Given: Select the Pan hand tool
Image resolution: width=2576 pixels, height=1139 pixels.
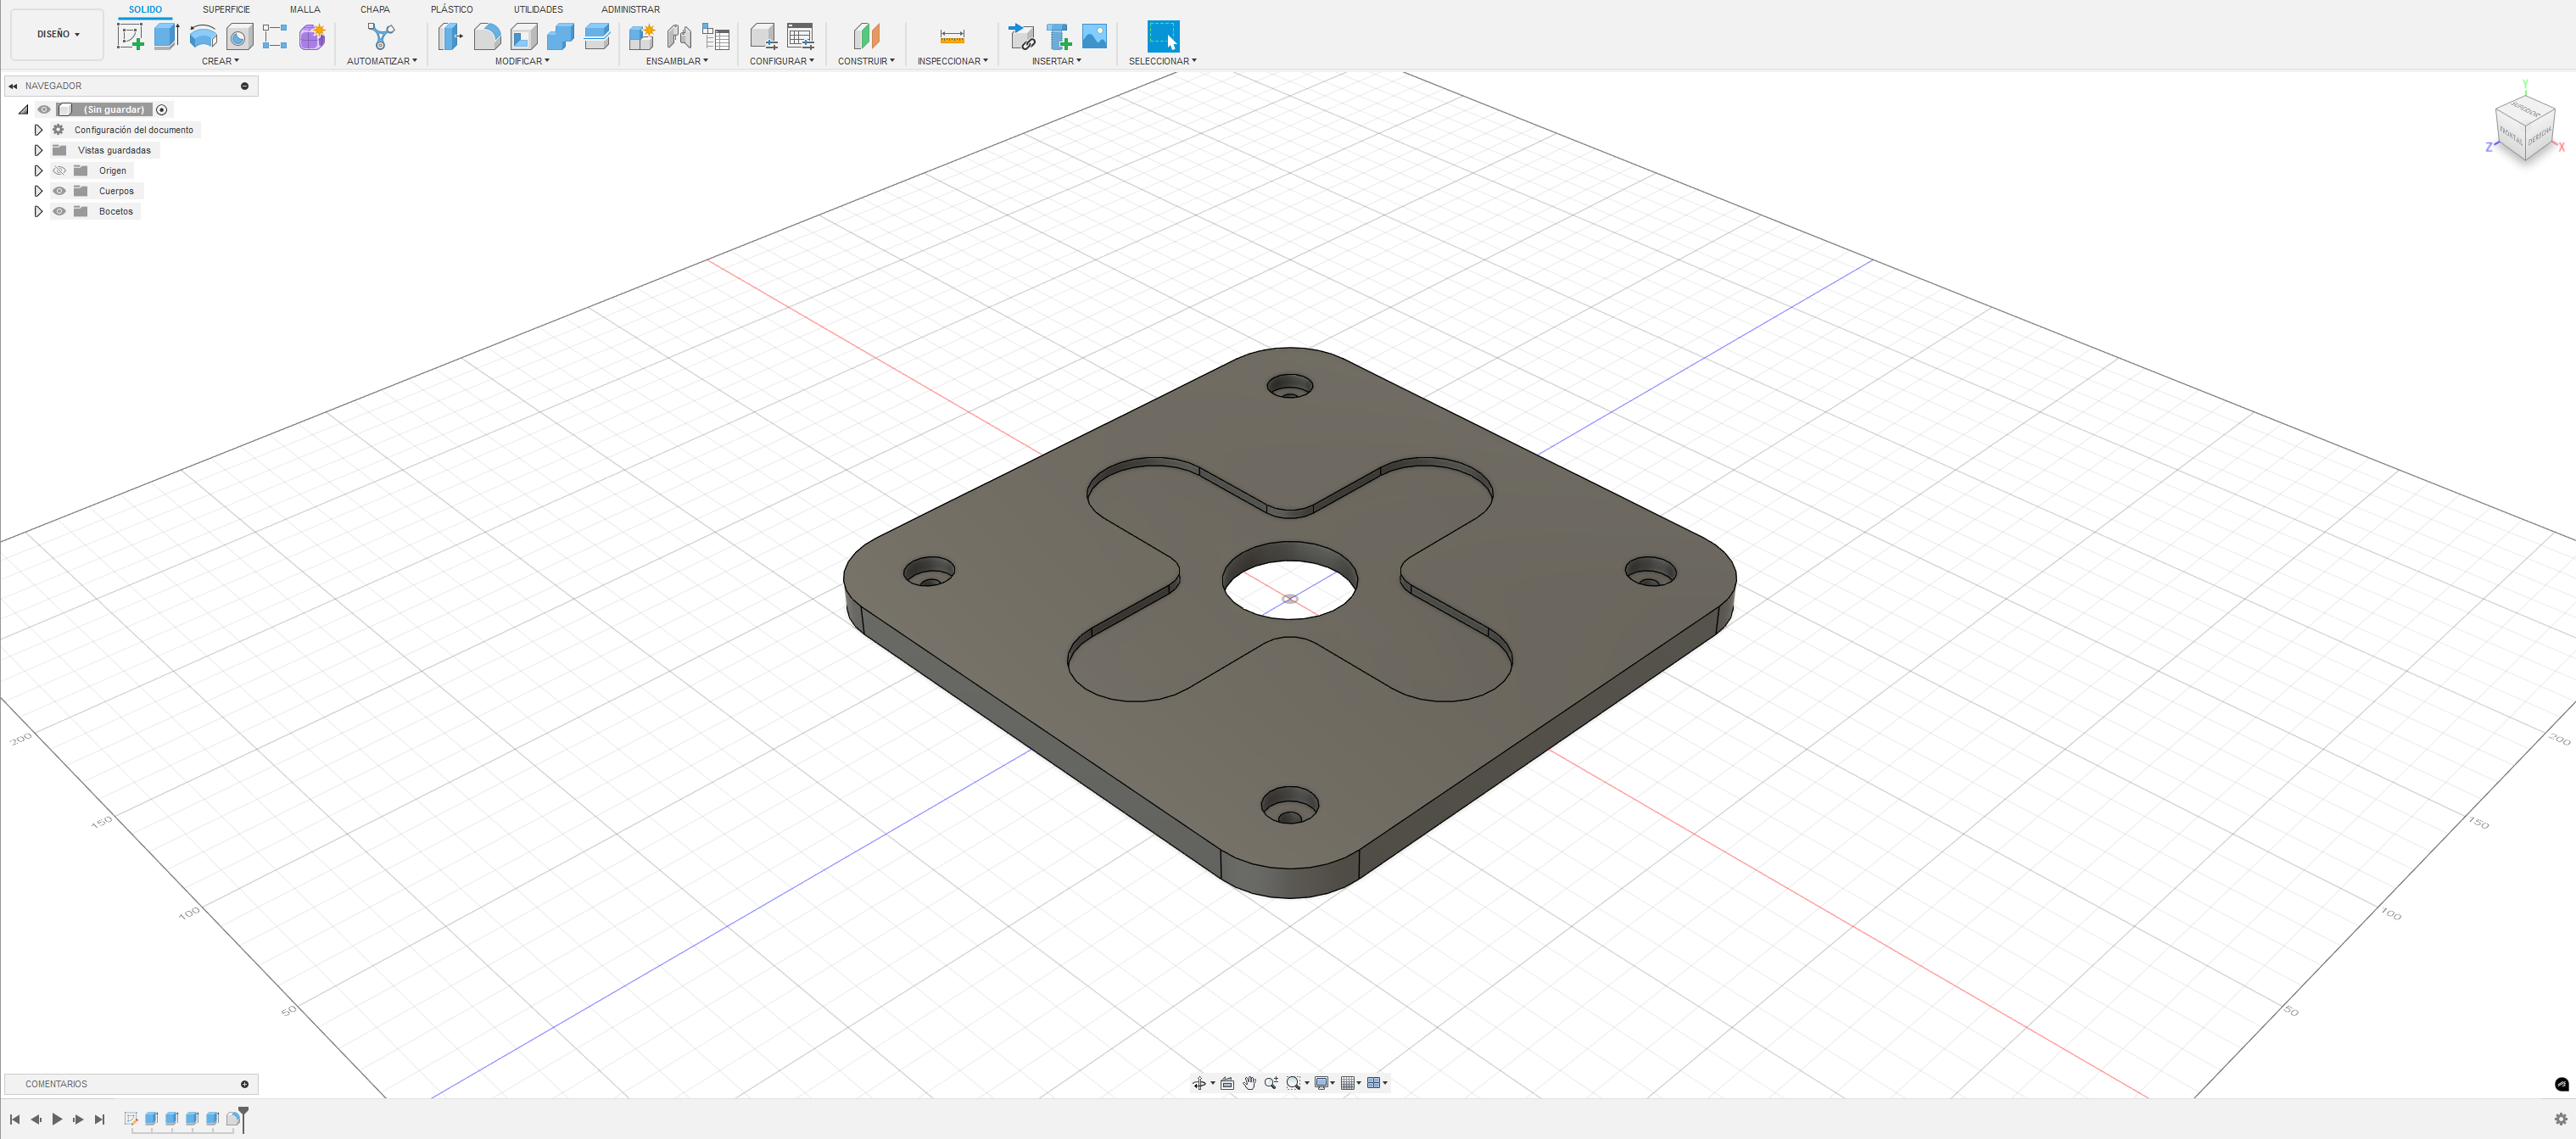Looking at the screenshot, I should (1249, 1083).
